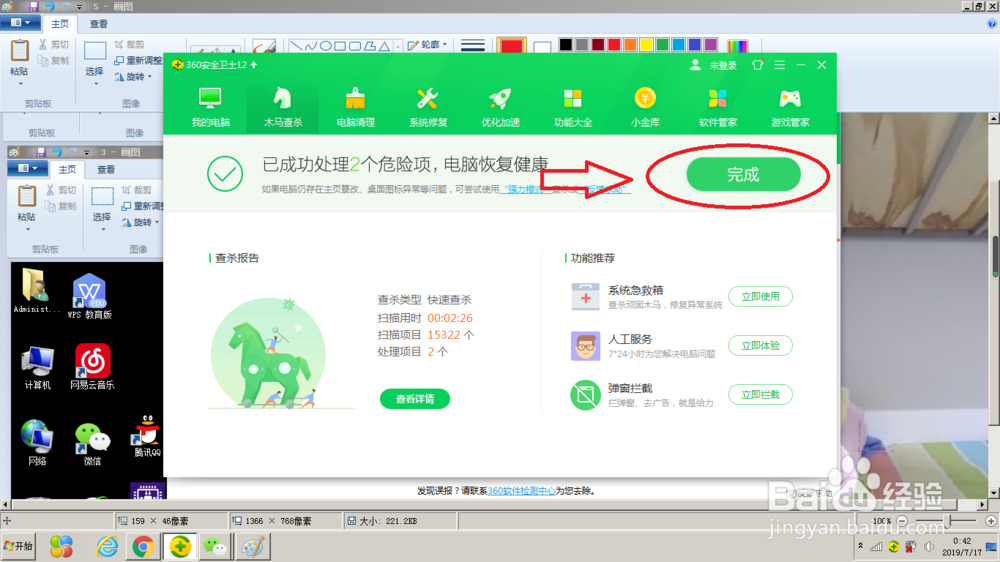Open WeChat from taskbar
Screen dimensions: 1000x562
click(216, 547)
